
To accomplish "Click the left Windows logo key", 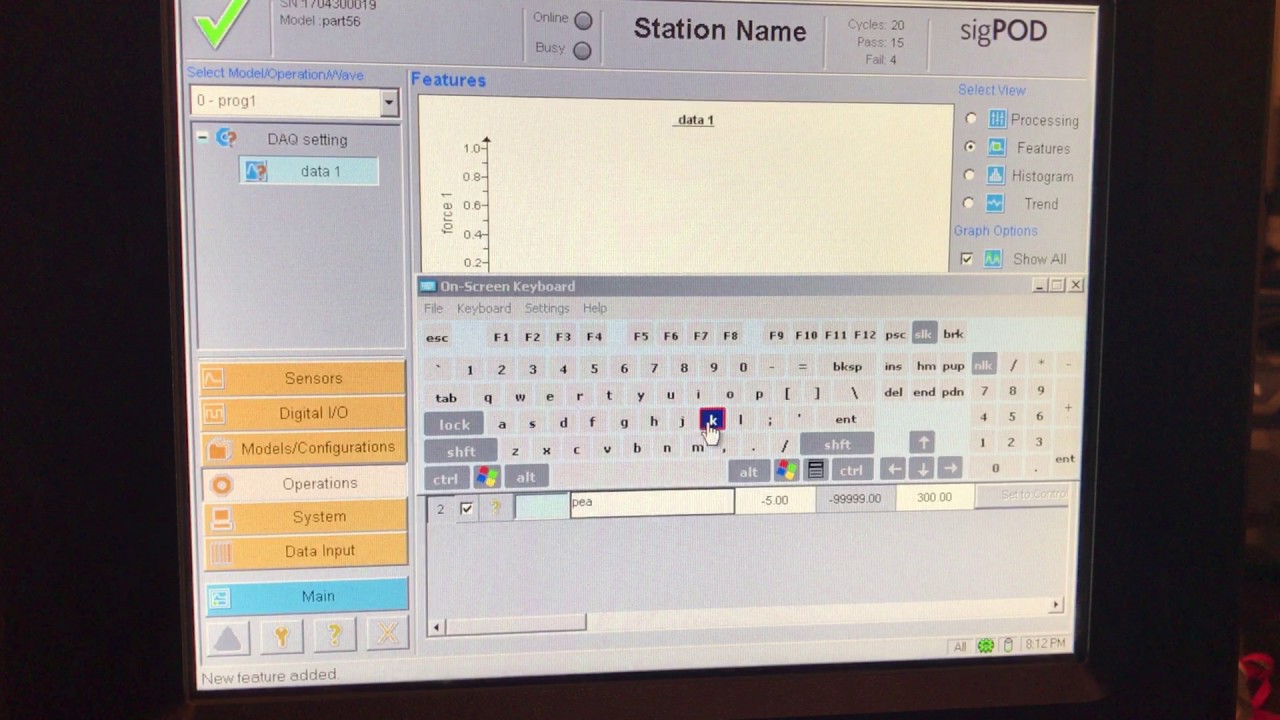I will pyautogui.click(x=486, y=477).
